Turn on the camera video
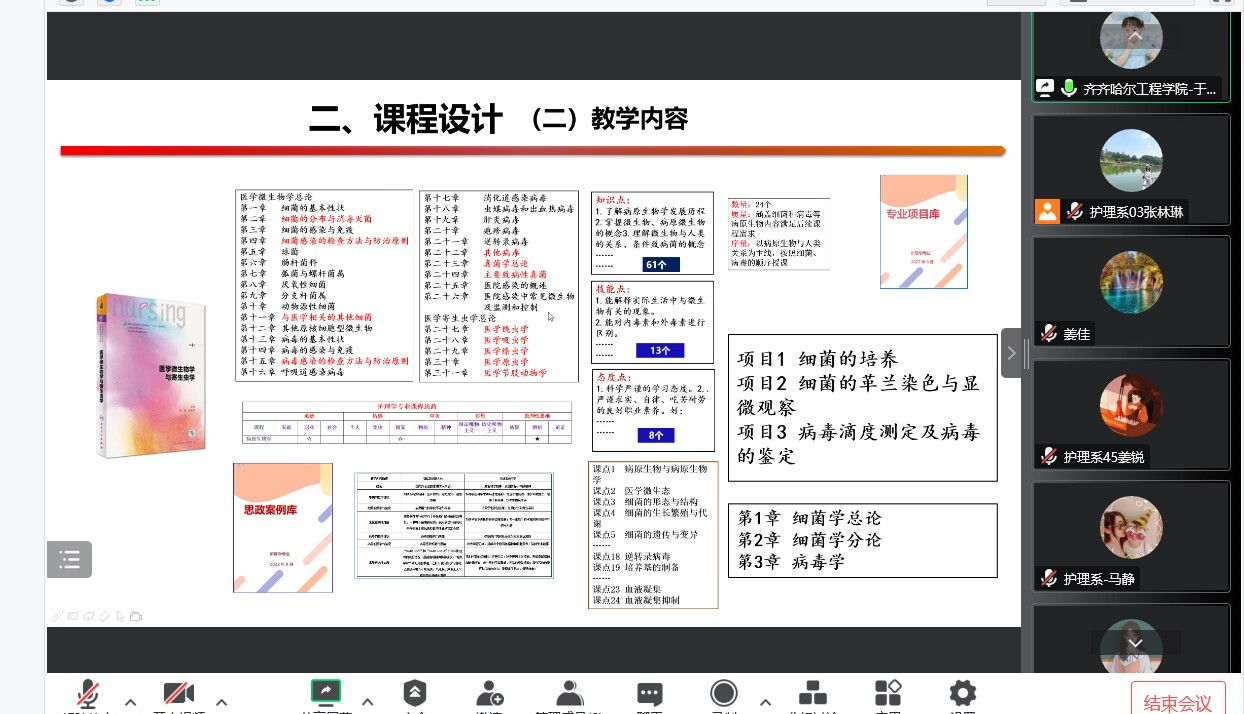The width and height of the screenshot is (1244, 714). coord(179,695)
